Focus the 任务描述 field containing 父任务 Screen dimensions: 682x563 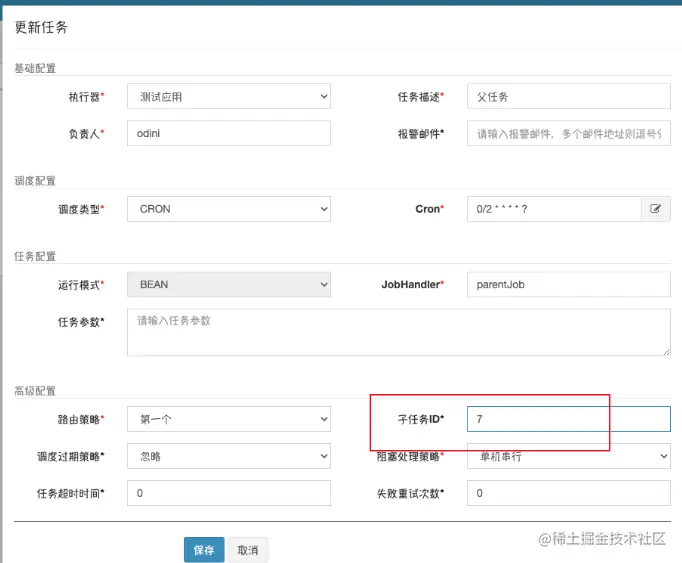coord(568,96)
